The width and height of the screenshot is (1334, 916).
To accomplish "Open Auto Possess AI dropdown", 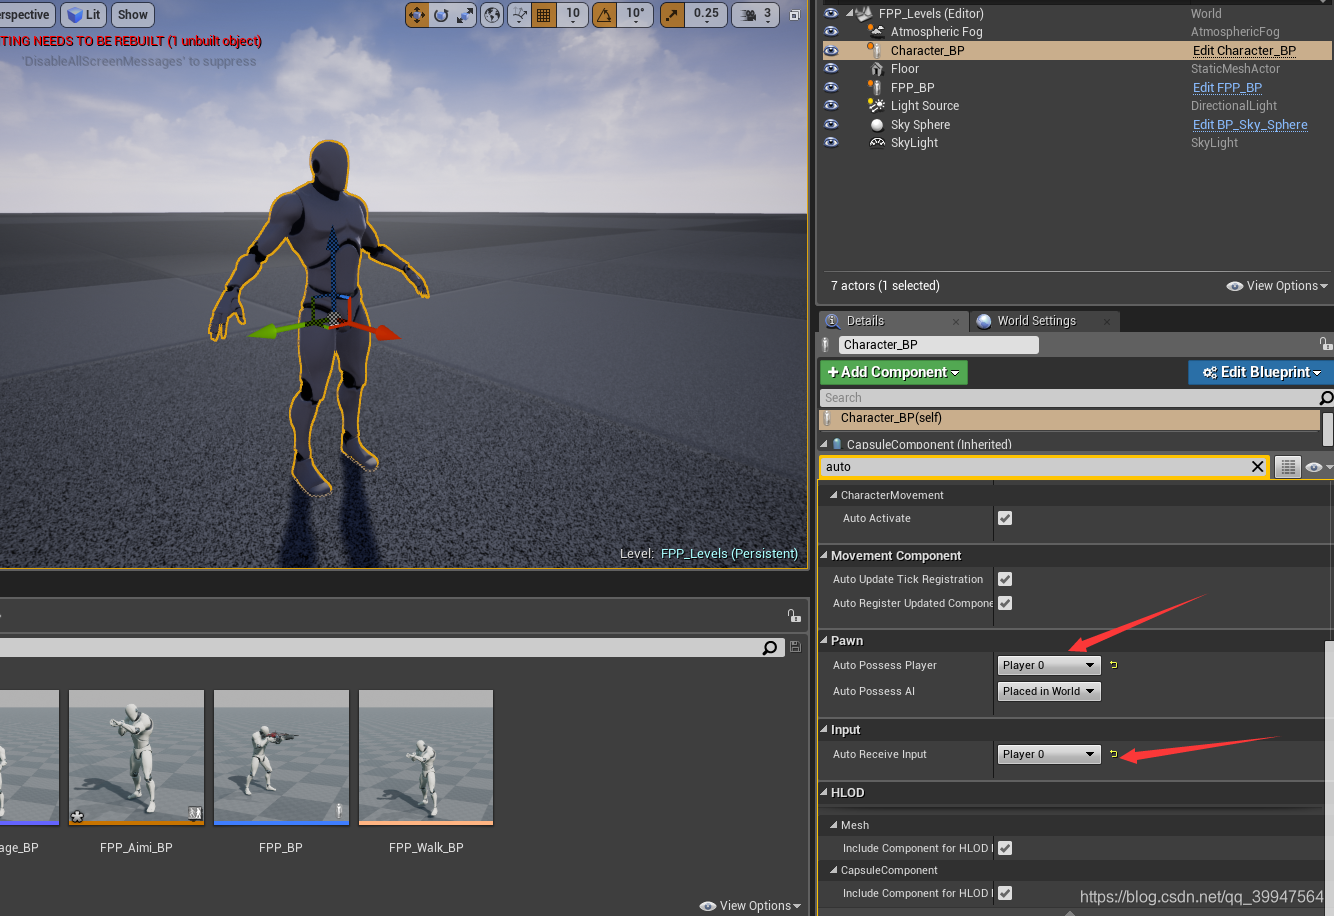I will tap(1049, 691).
